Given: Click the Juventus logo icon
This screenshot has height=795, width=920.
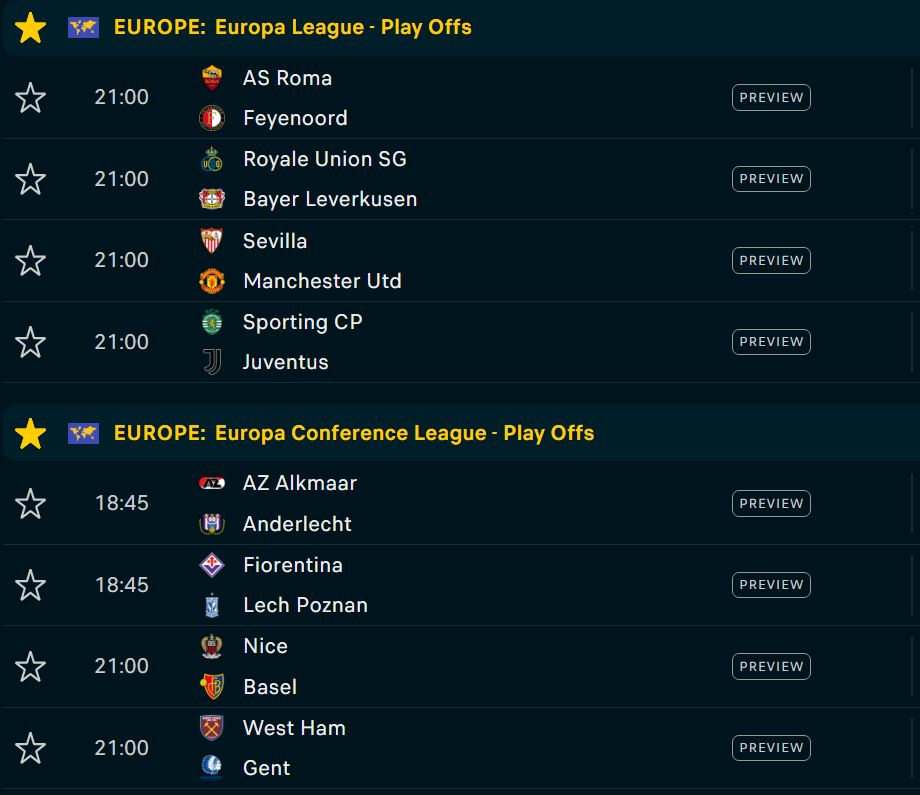Looking at the screenshot, I should [212, 361].
